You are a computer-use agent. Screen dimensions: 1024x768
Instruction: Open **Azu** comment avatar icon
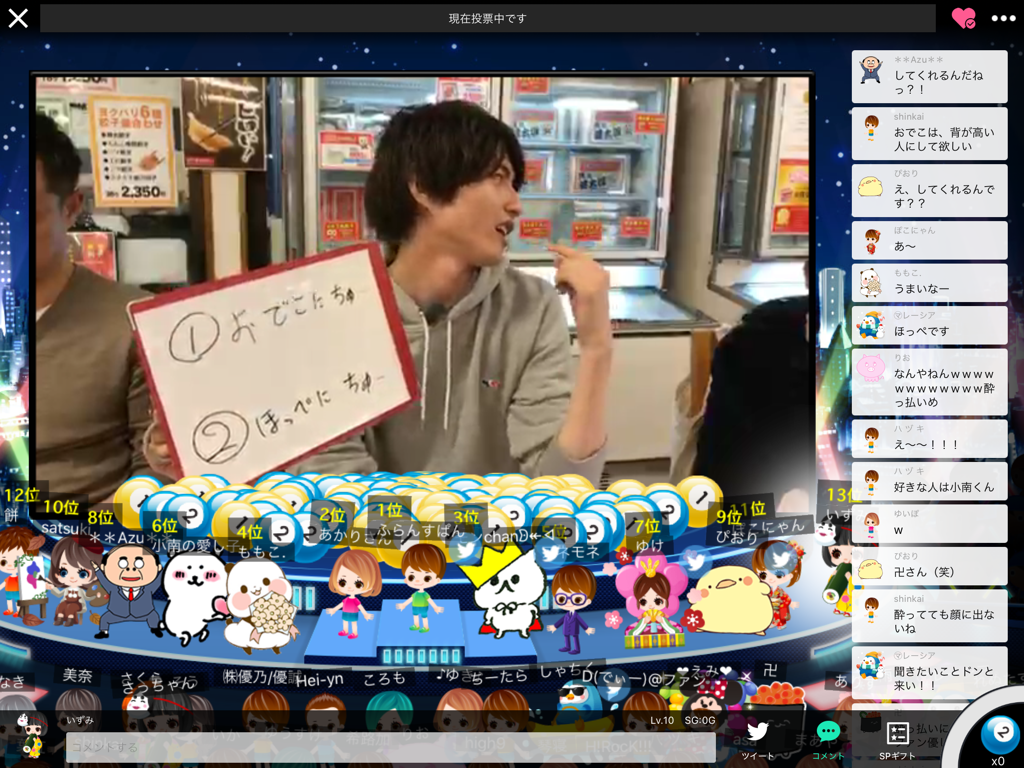[871, 70]
